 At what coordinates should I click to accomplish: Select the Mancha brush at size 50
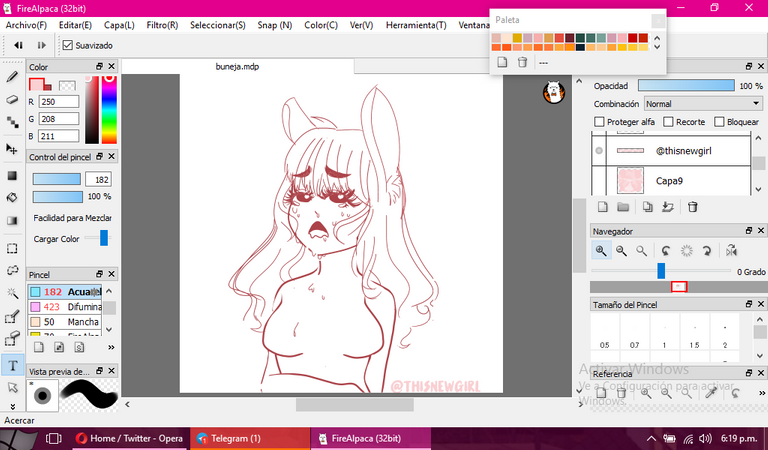(x=65, y=322)
